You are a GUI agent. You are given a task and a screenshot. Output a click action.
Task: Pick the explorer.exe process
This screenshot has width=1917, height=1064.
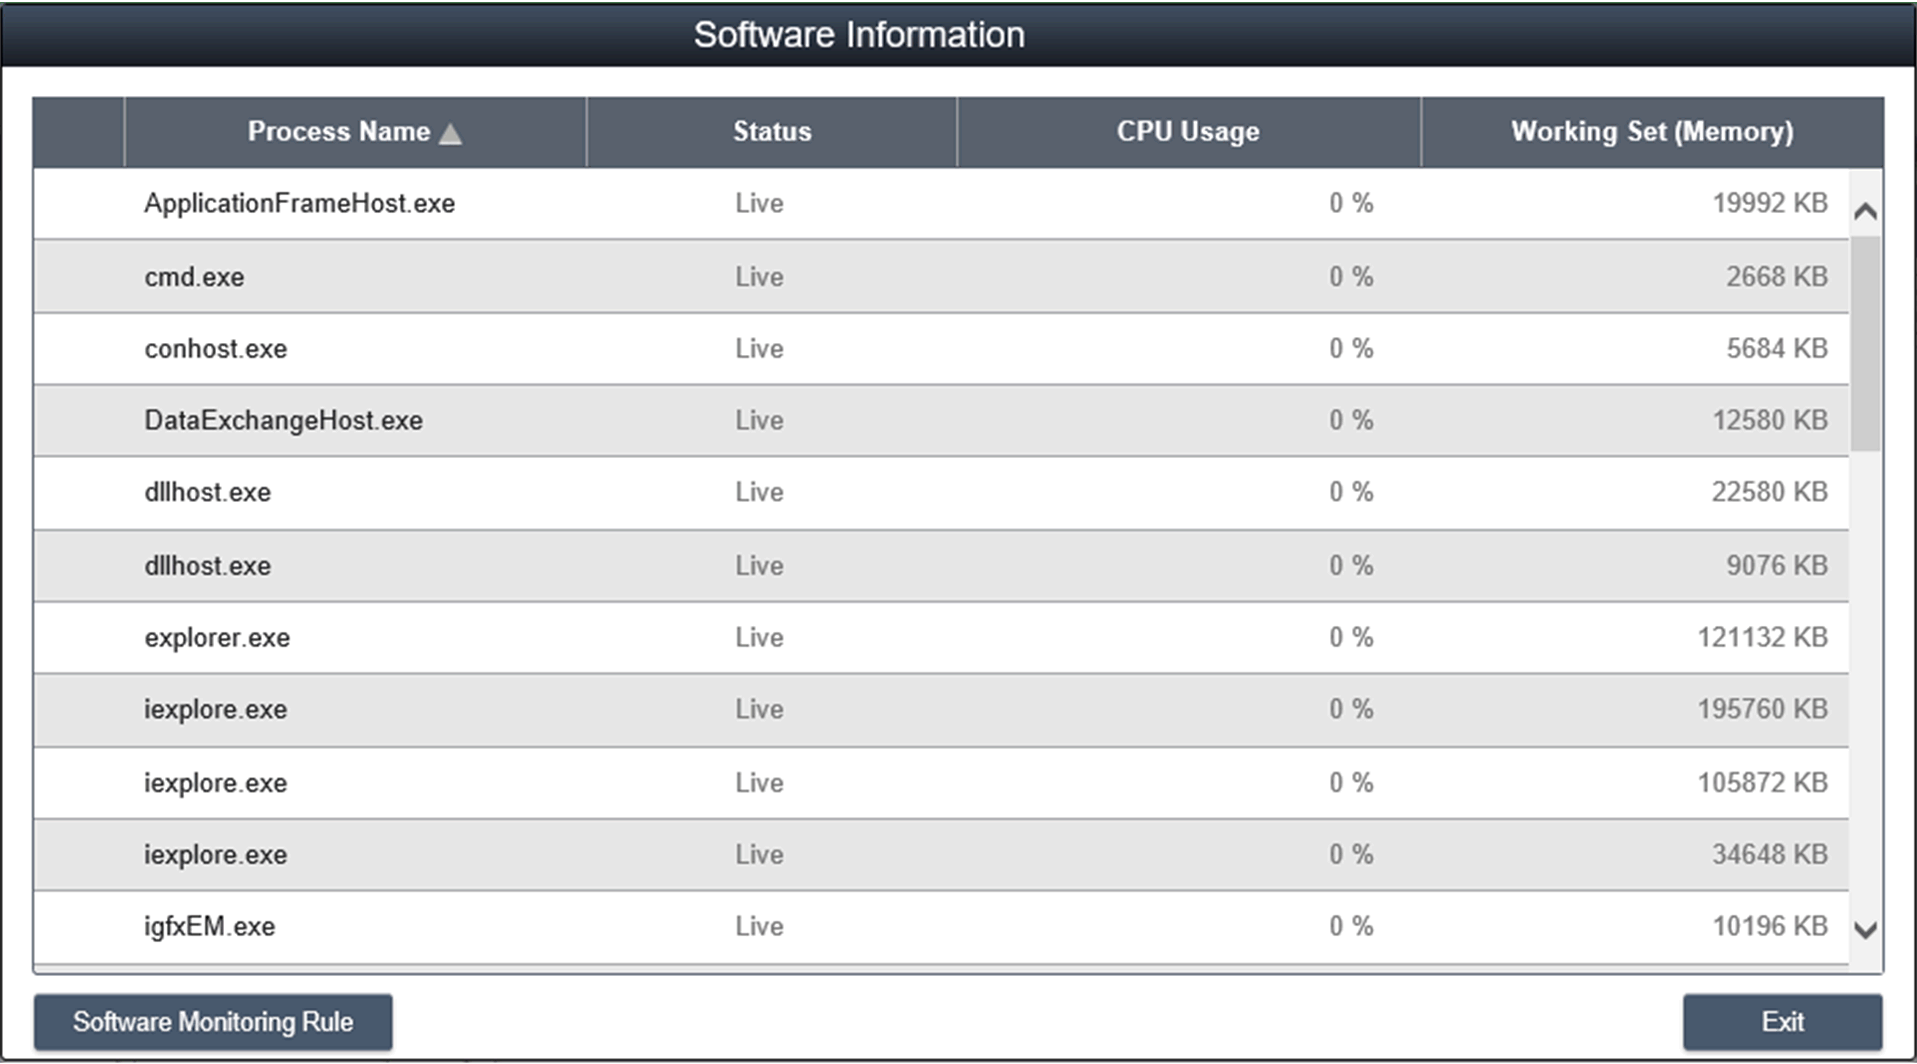pyautogui.click(x=217, y=638)
